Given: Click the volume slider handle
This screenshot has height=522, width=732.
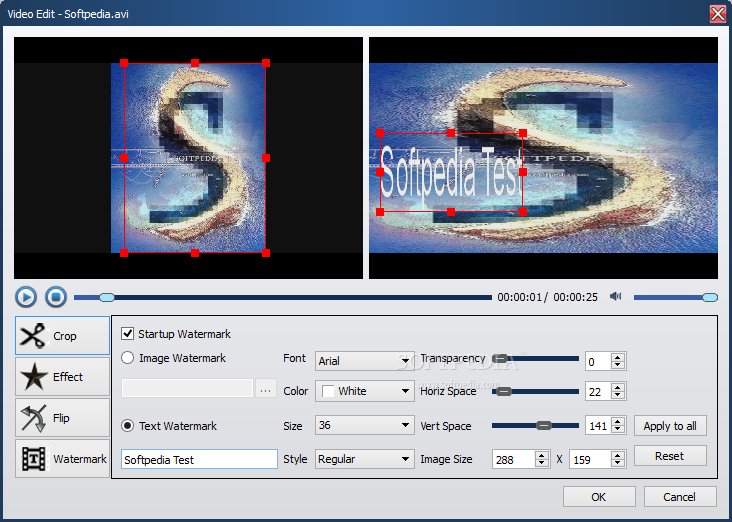Looking at the screenshot, I should 710,297.
